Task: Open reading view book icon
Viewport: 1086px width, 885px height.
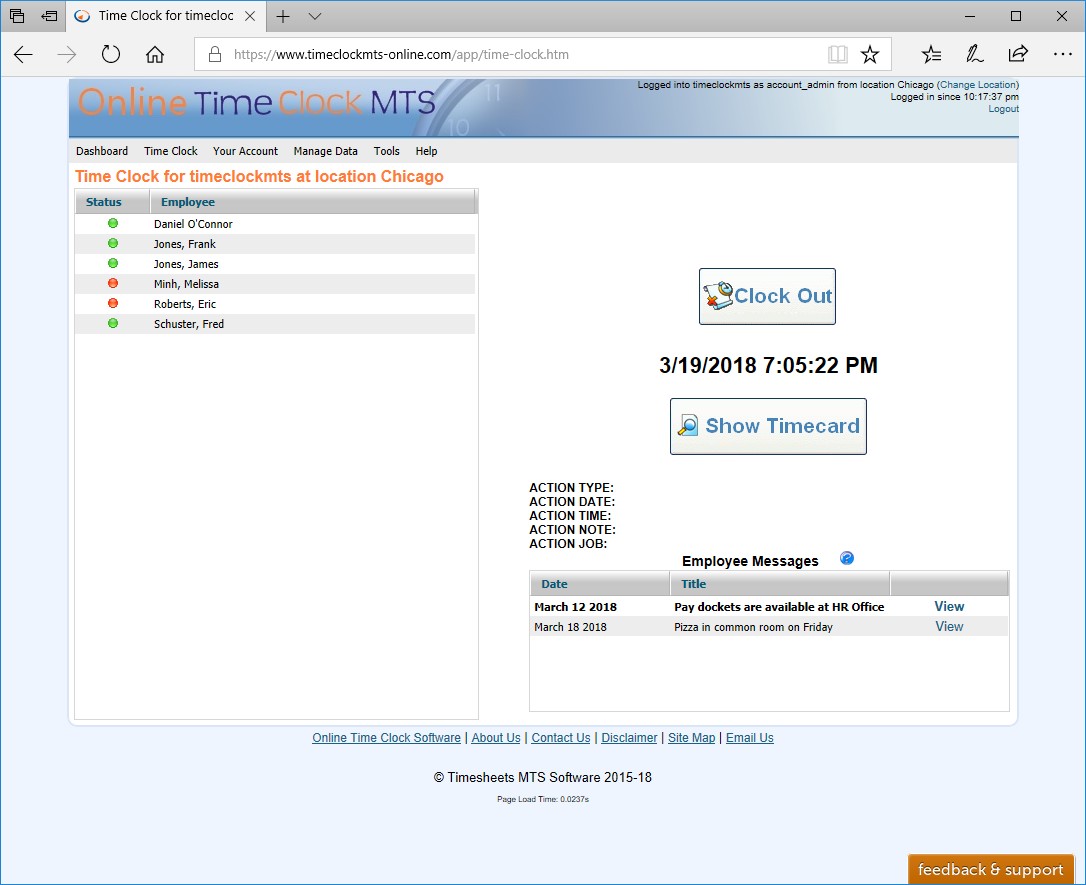Action: 837,54
